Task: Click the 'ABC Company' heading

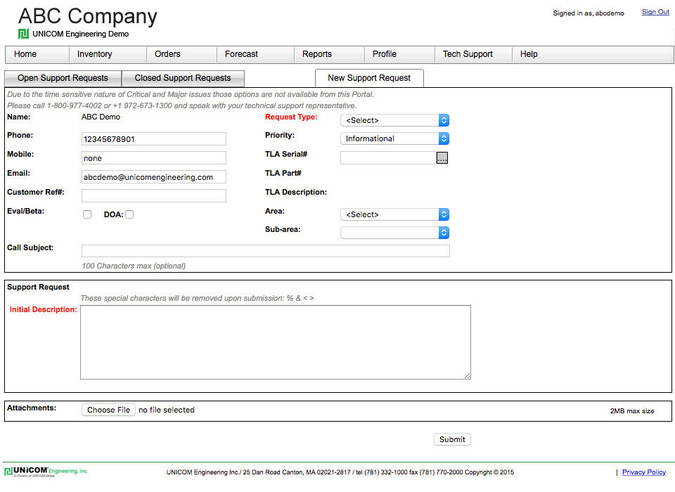Action: 88,16
